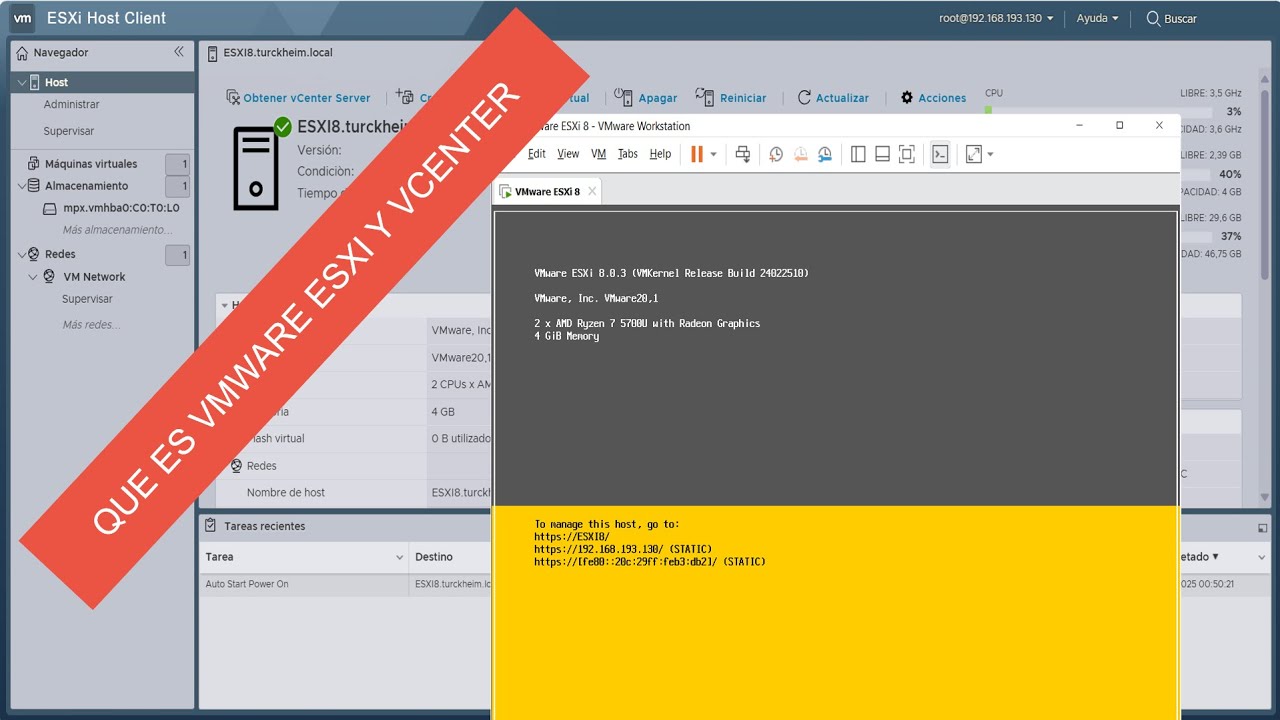Click Más almacenamiento... link
This screenshot has width=1280, height=720.
coord(117,230)
